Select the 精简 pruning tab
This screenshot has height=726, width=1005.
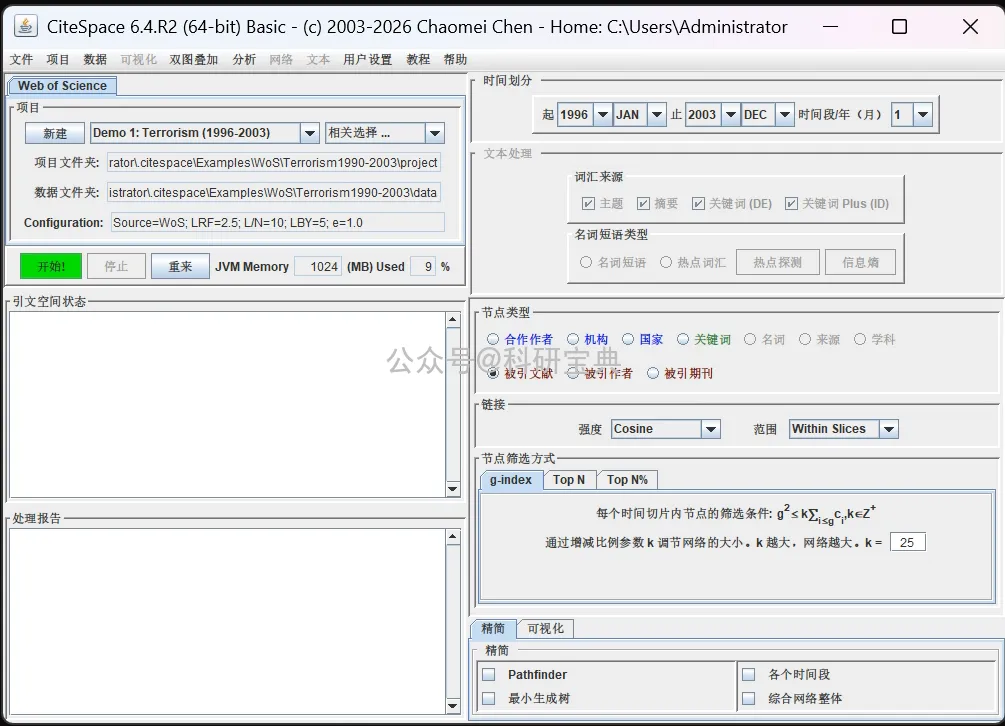pyautogui.click(x=493, y=629)
